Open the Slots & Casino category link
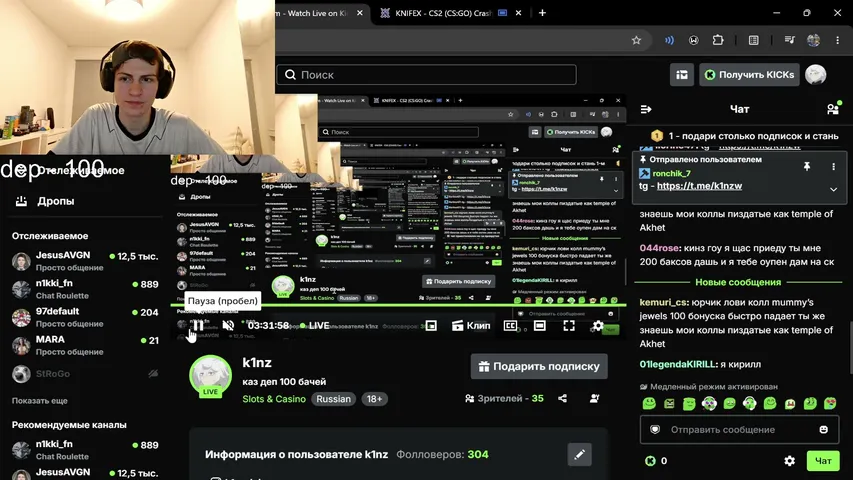This screenshot has height=480, width=853. click(274, 399)
